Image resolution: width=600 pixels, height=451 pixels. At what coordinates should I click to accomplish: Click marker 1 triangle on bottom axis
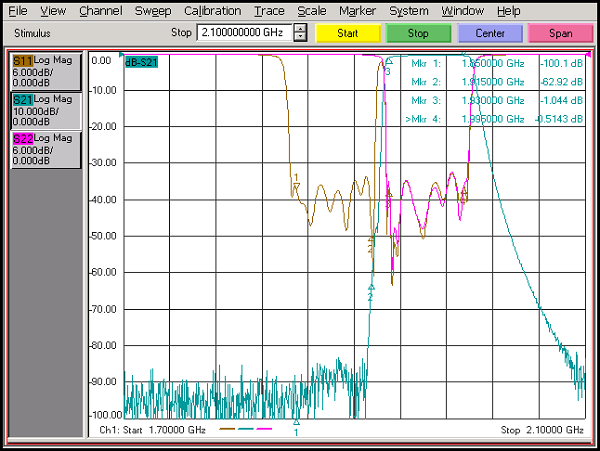click(x=296, y=421)
